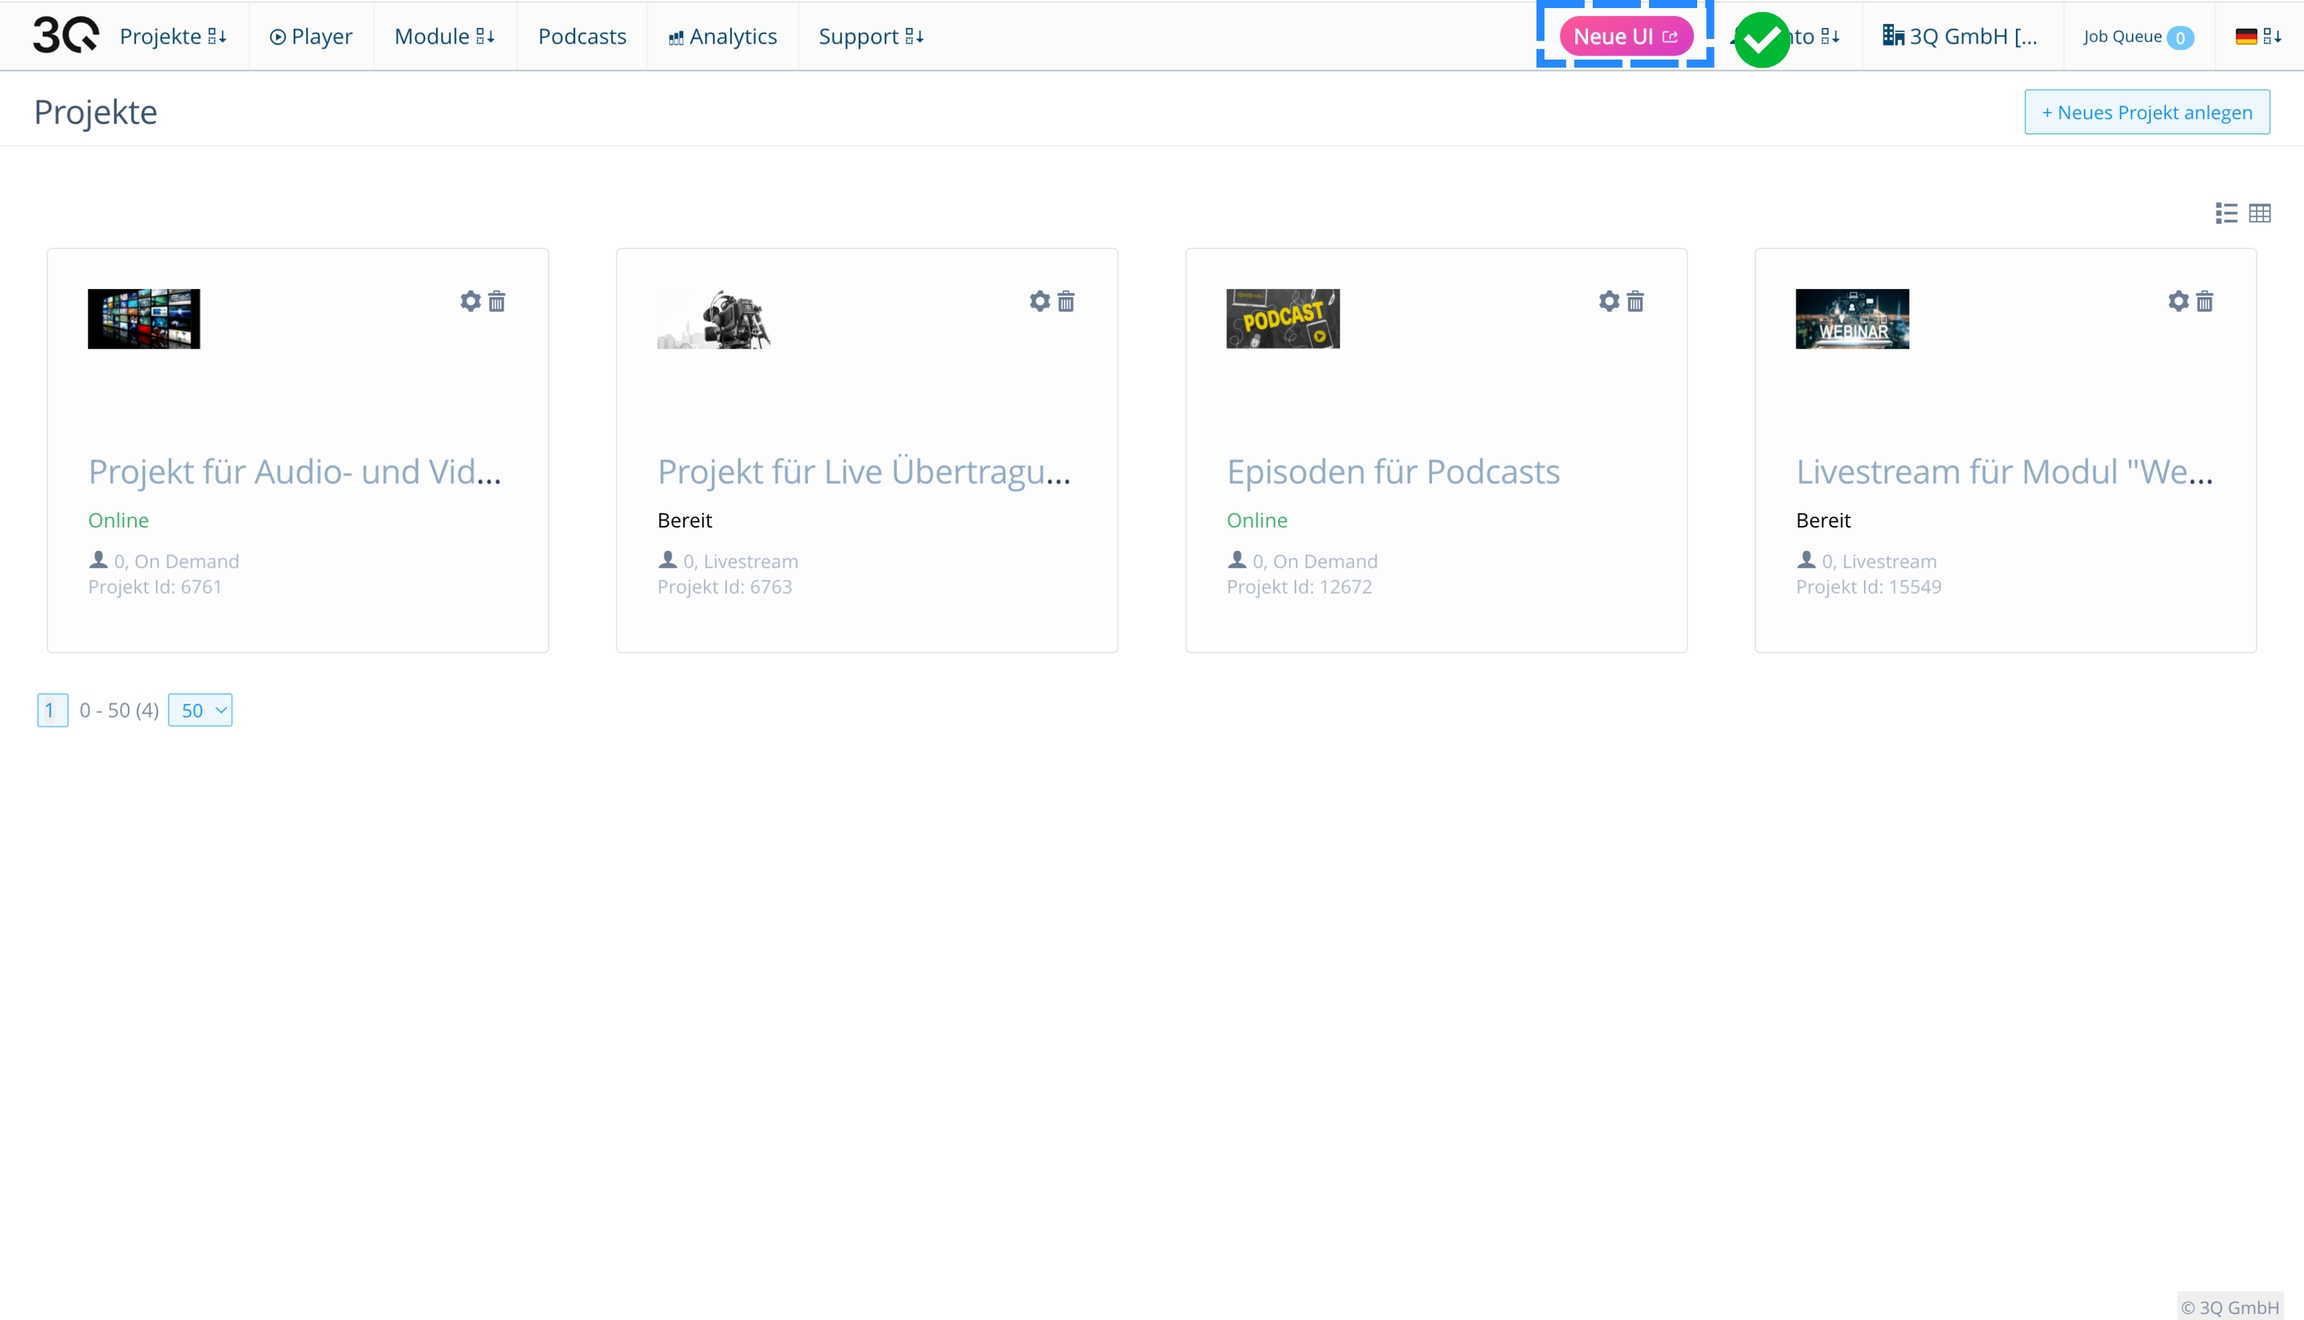Delete the Projekt für Live Übertragung card
The height and width of the screenshot is (1320, 2304).
[1066, 301]
